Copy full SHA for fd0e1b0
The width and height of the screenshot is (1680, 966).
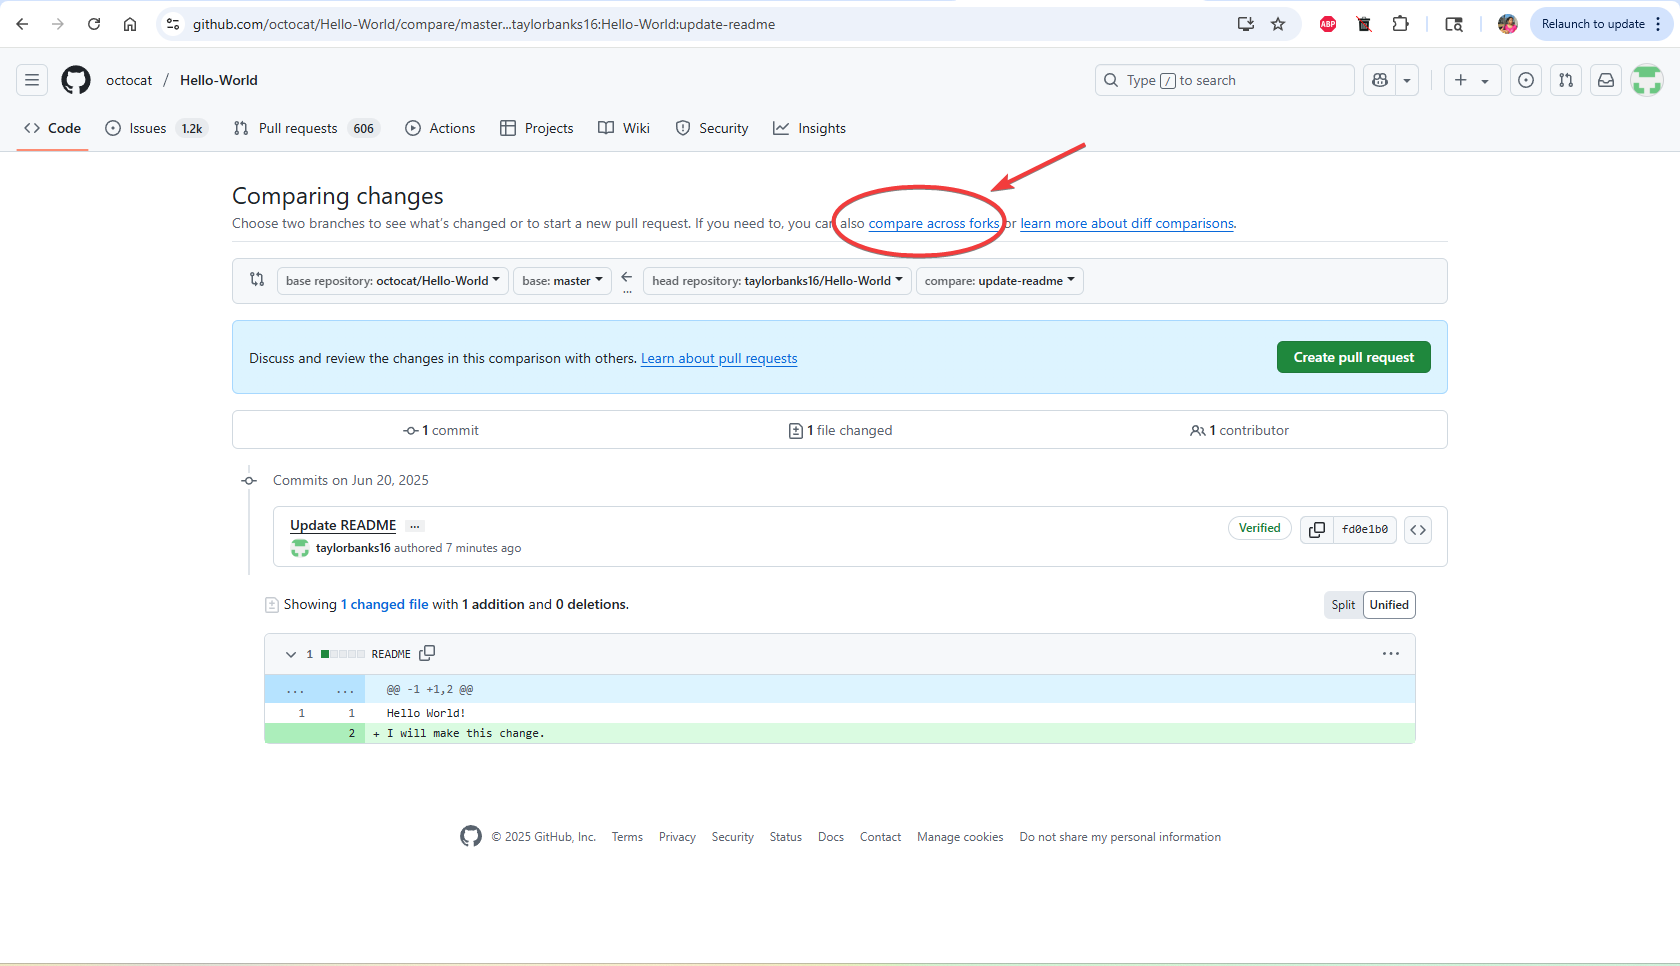click(x=1317, y=529)
